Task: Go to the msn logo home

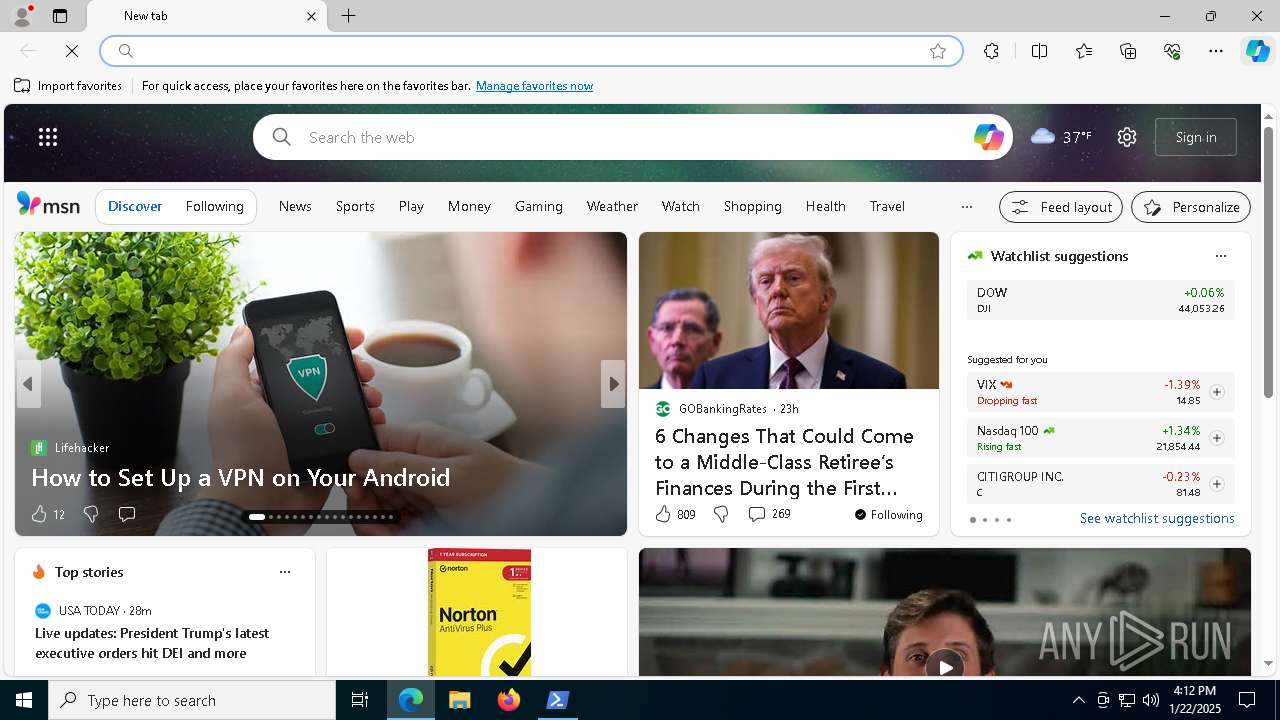Action: 48,205
